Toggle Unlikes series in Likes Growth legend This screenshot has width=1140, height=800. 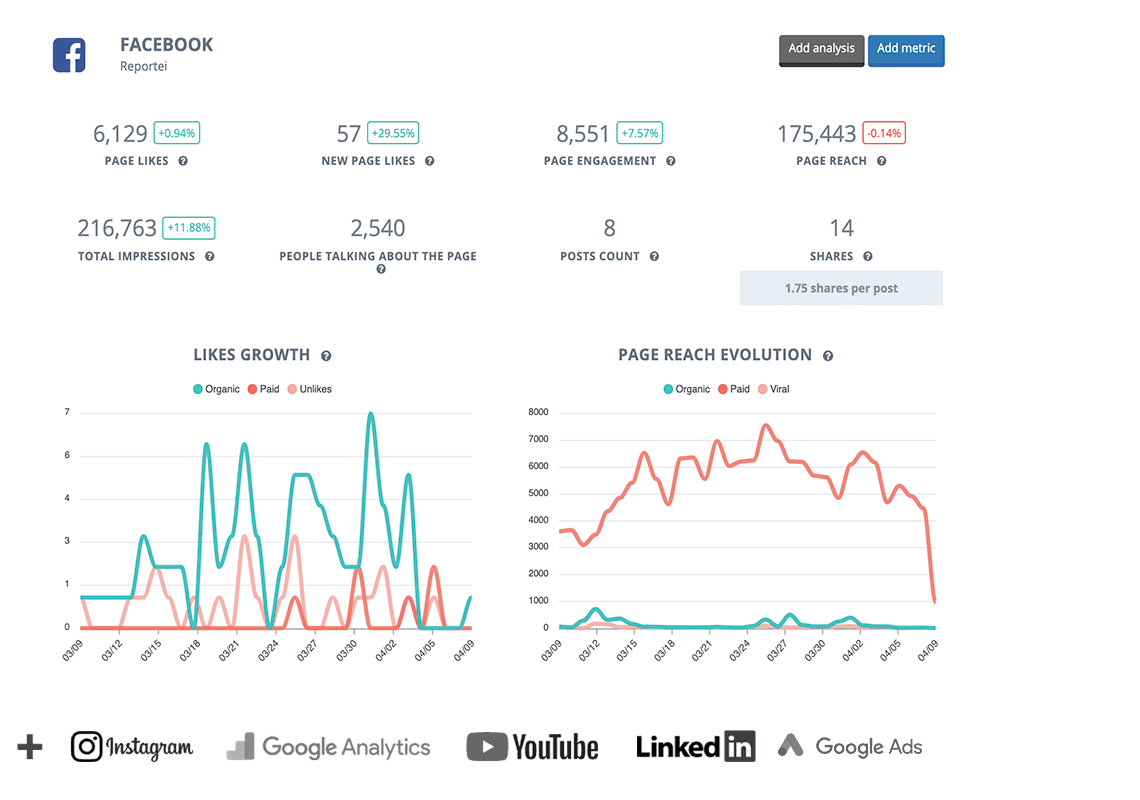(309, 389)
